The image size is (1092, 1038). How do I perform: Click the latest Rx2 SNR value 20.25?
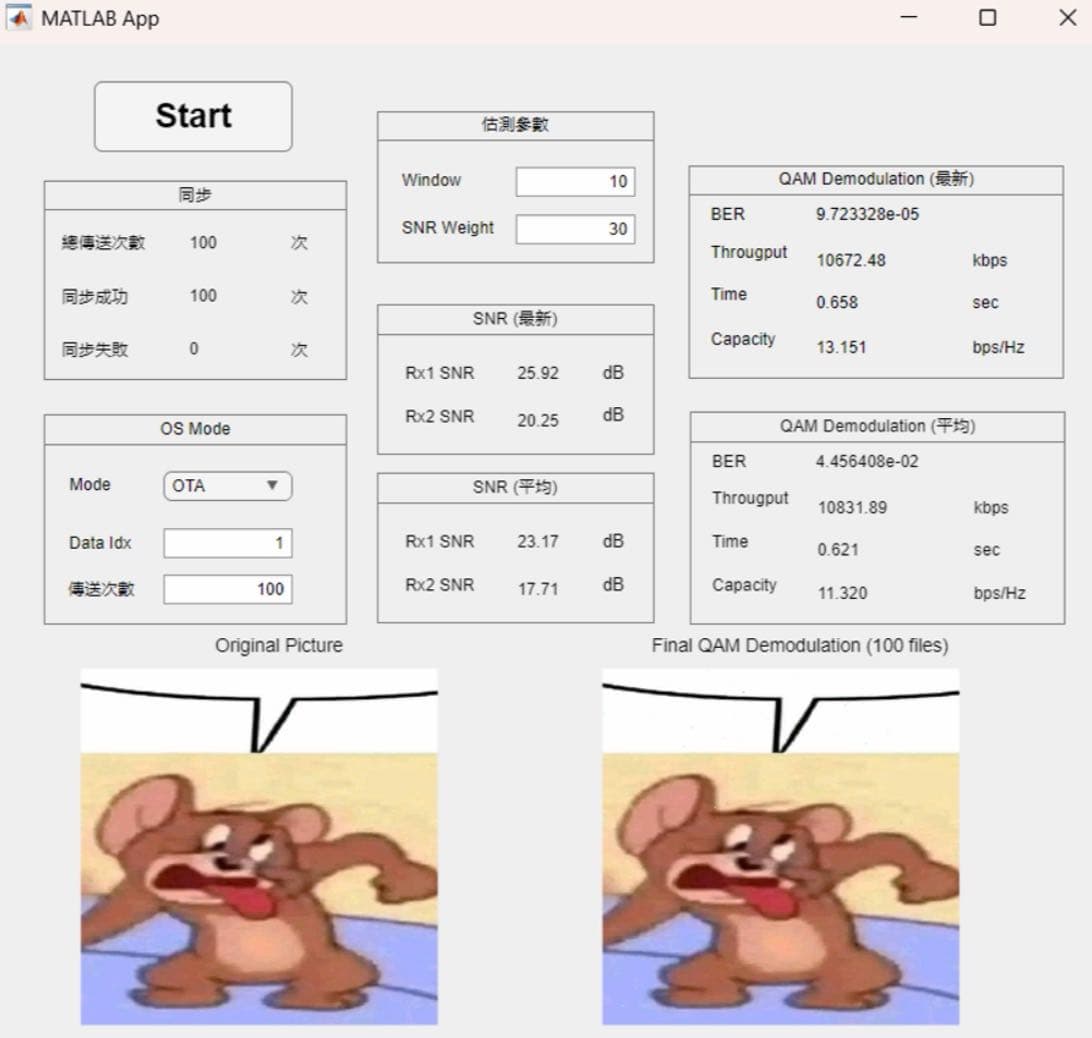(x=538, y=420)
